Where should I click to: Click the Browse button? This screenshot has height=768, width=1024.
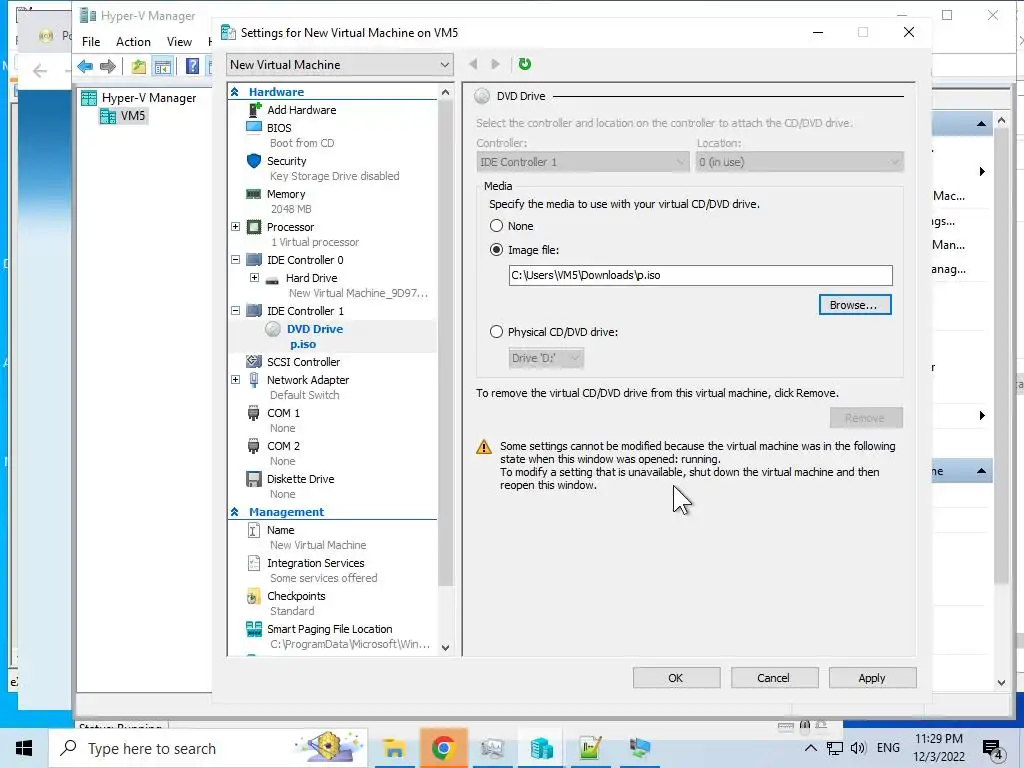click(855, 305)
